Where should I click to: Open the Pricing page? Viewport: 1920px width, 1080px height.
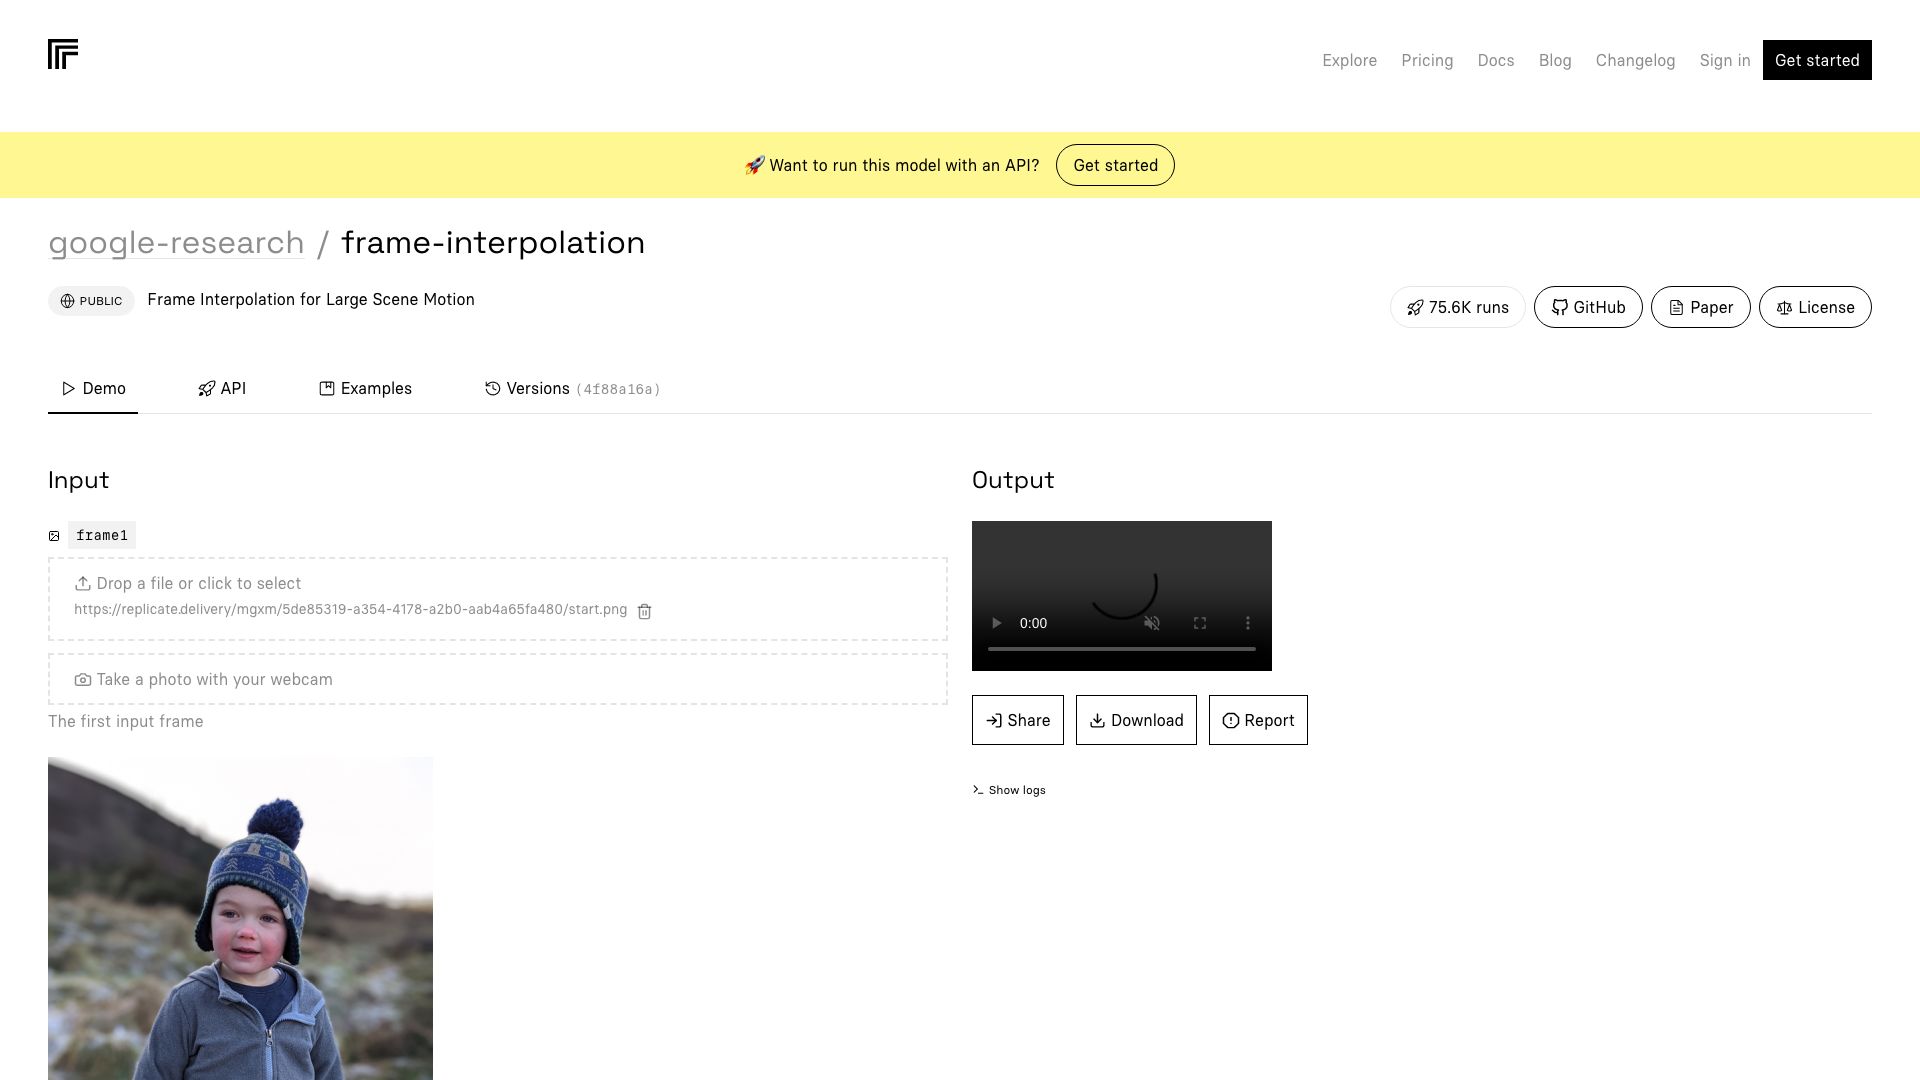coord(1427,60)
